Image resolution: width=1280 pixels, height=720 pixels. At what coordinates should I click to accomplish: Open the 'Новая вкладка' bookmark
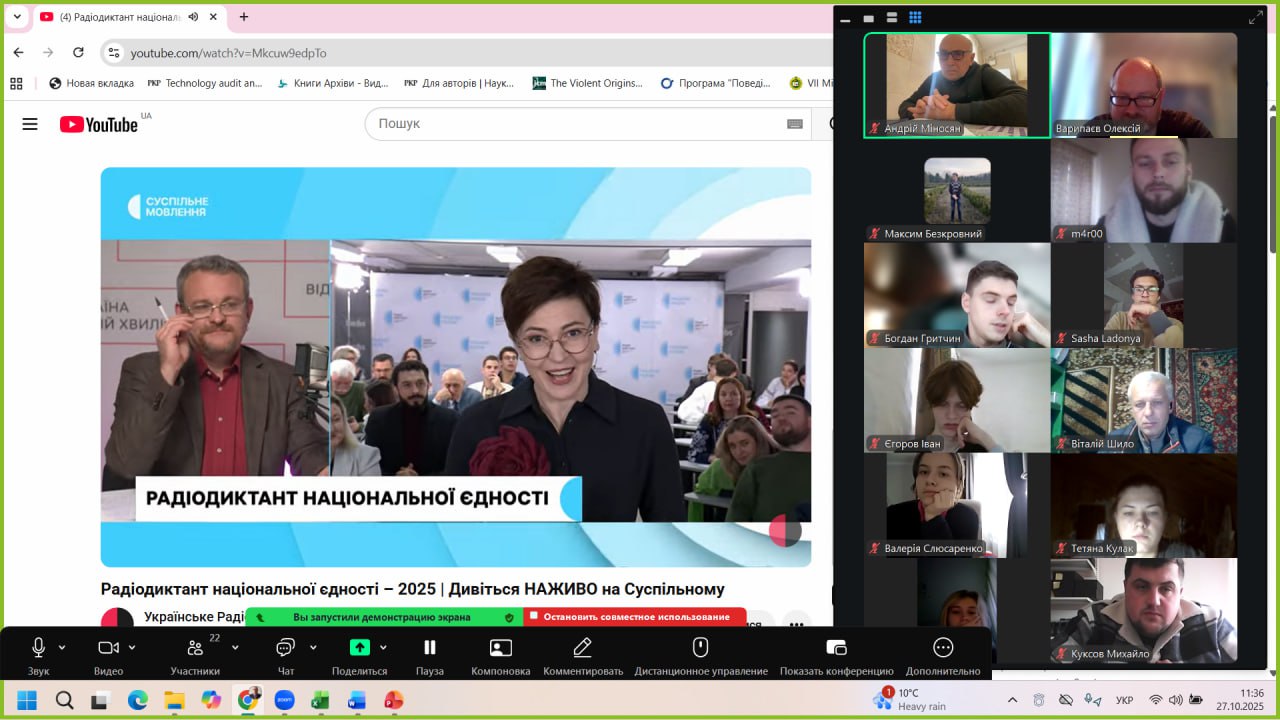pos(92,83)
